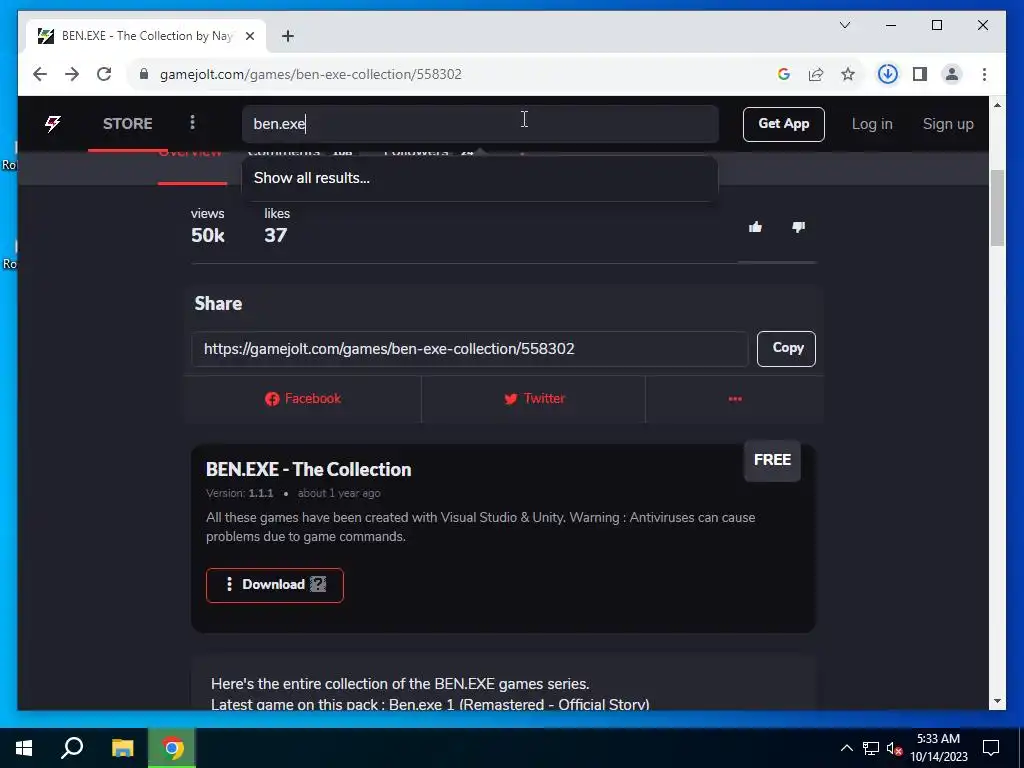Click the Share heading
Viewport: 1024px width, 768px height.
(218, 304)
